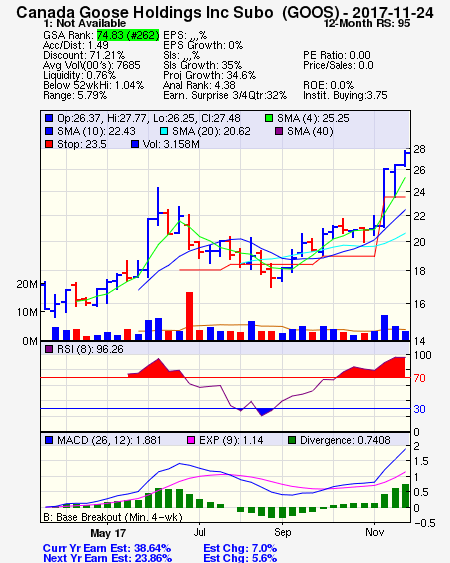This screenshot has width=450, height=563.
Task: Click the Range: 5.79% text
Action: click(x=75, y=96)
